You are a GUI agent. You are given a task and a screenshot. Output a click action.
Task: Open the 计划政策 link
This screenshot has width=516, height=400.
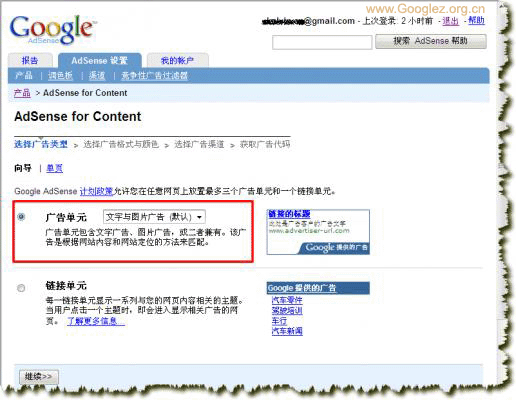click(97, 191)
